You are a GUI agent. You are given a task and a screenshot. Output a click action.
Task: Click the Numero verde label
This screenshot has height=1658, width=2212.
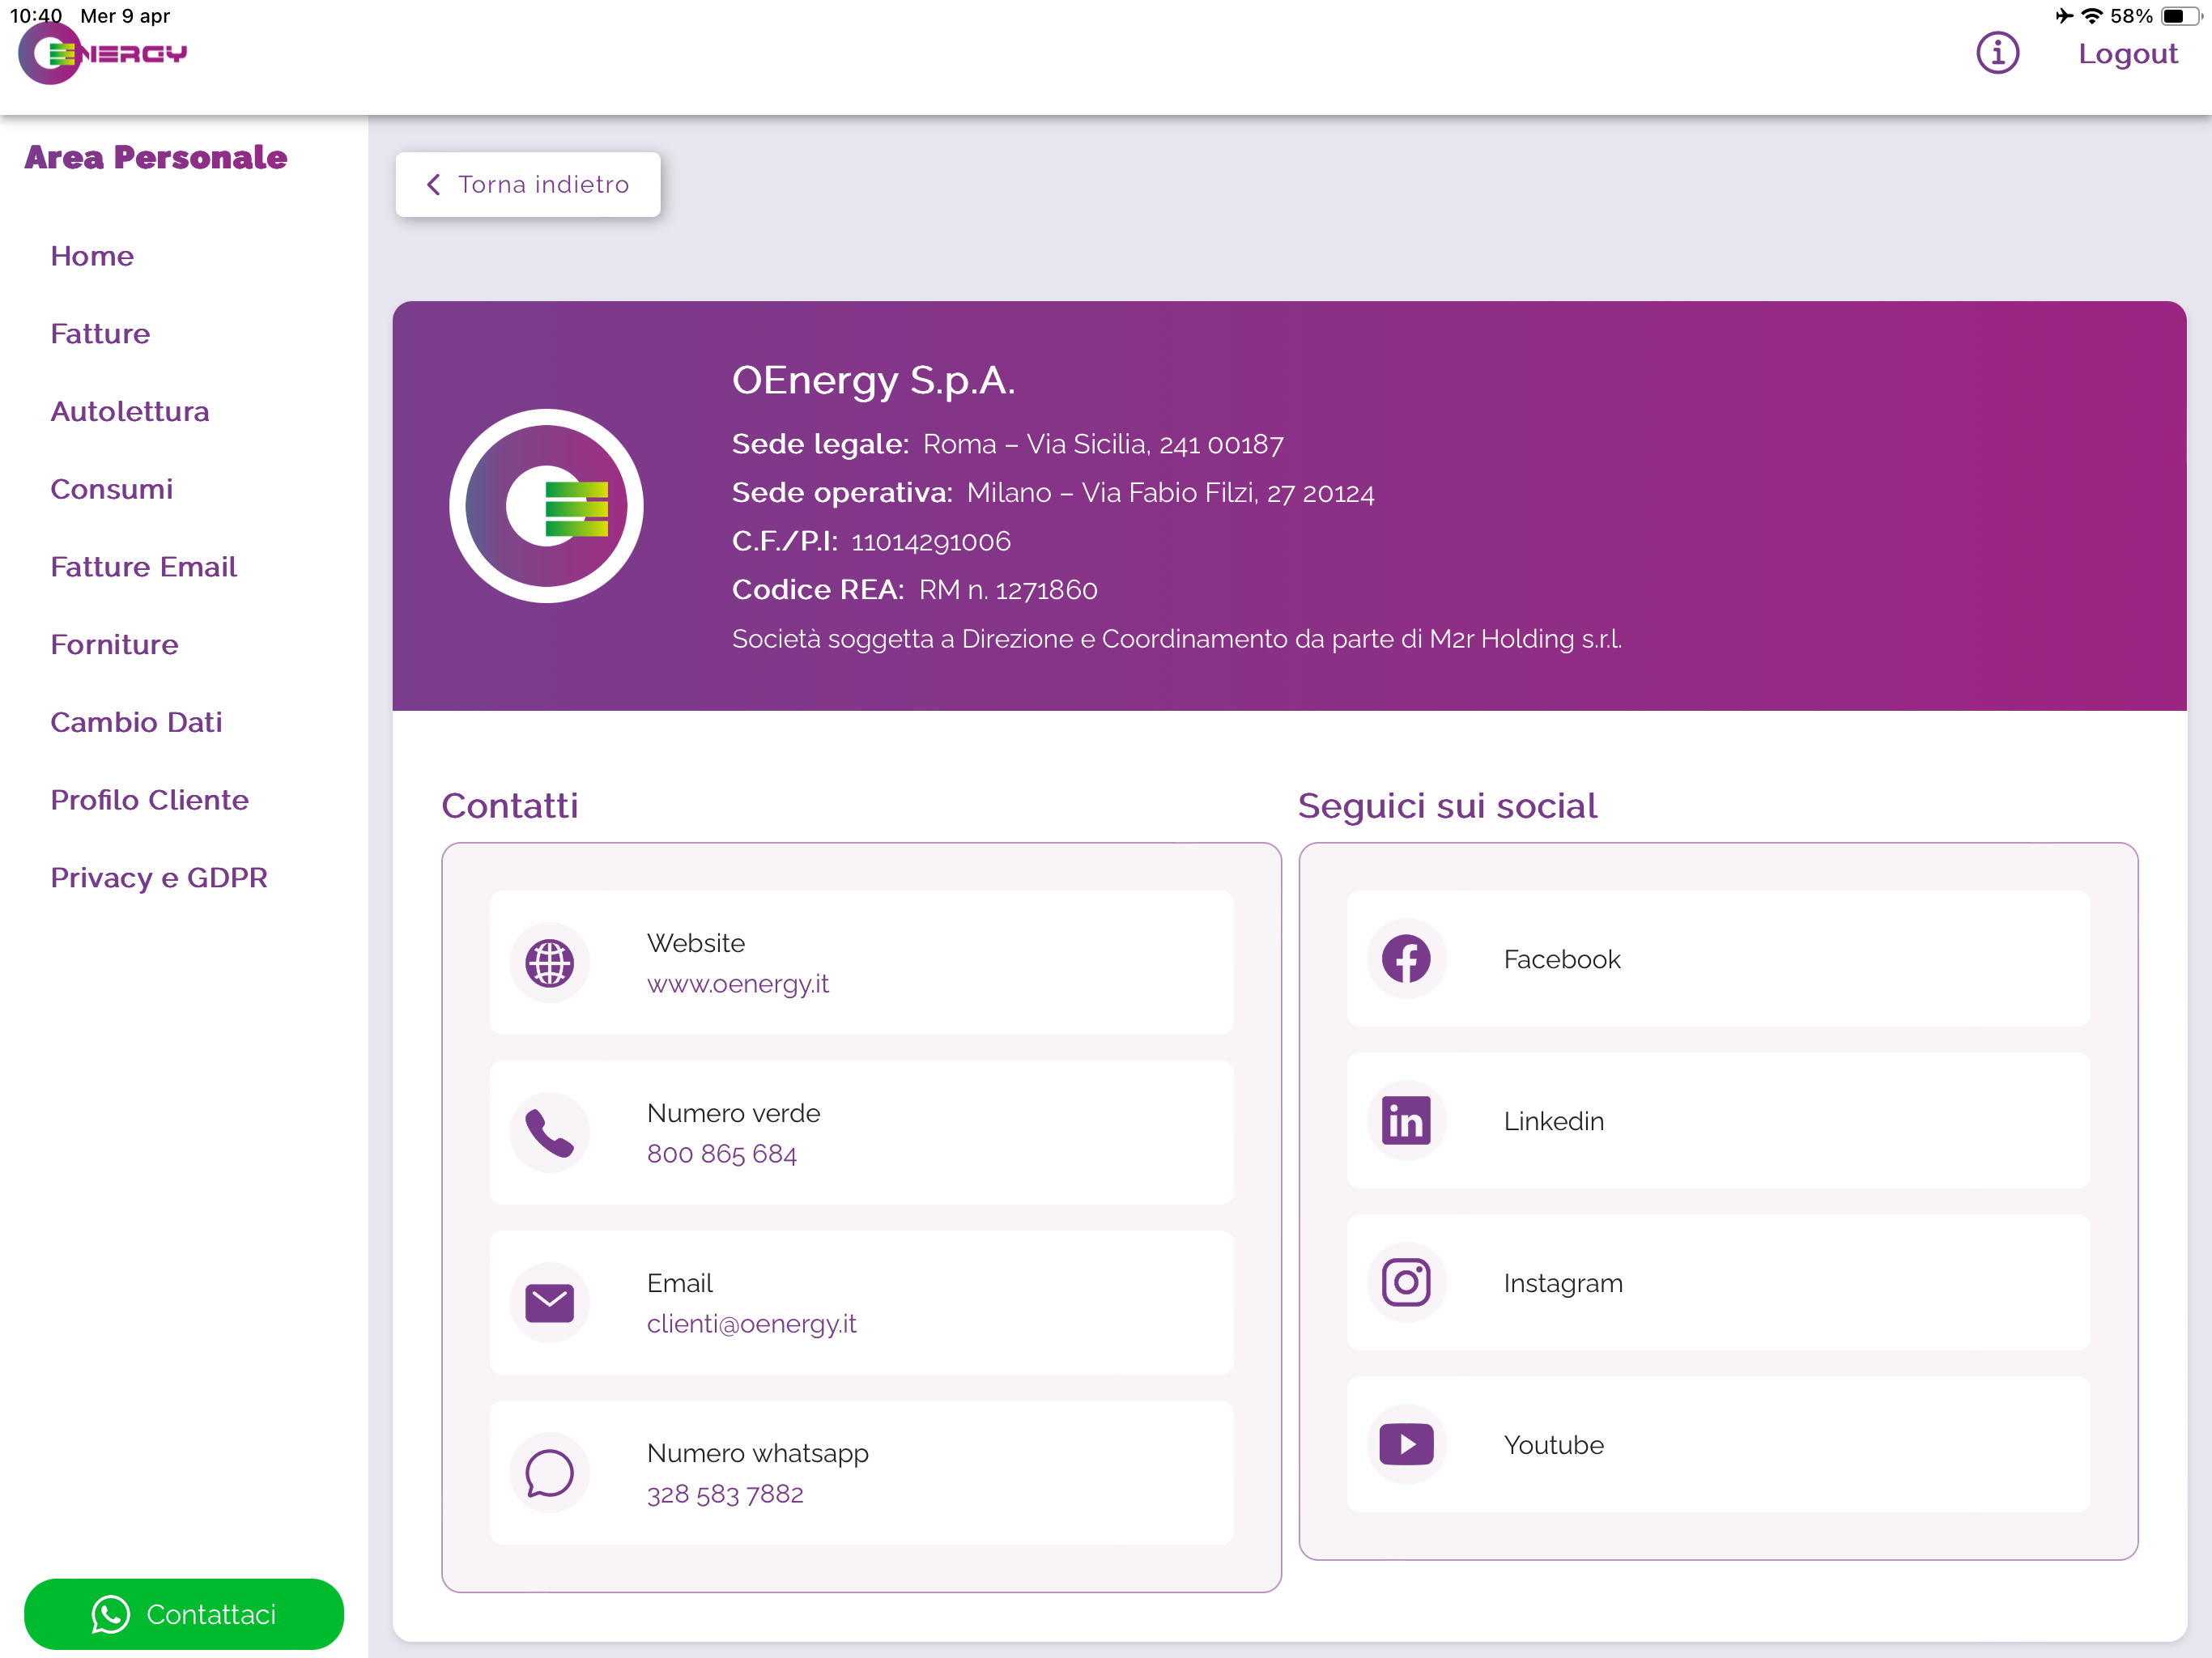pos(733,1113)
